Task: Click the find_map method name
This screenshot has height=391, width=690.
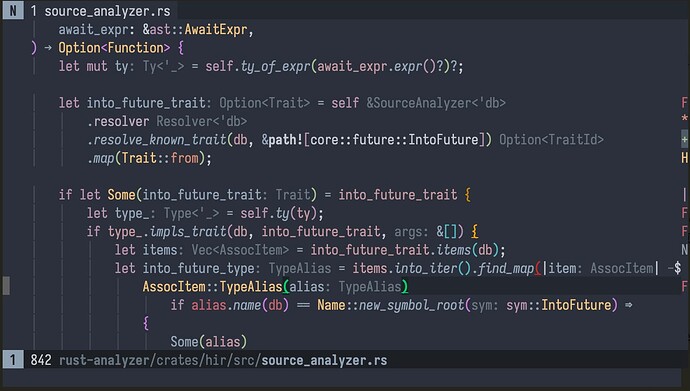Action: click(506, 268)
